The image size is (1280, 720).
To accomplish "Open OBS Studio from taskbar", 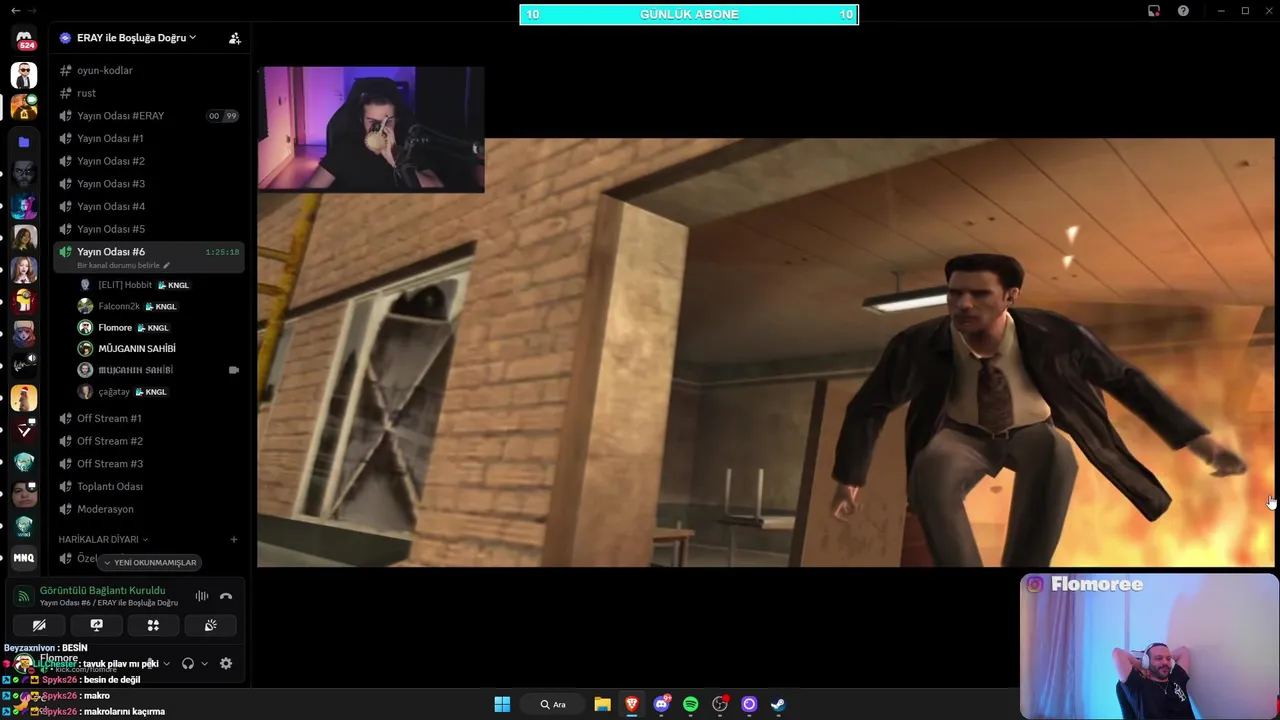I will pyautogui.click(x=720, y=704).
